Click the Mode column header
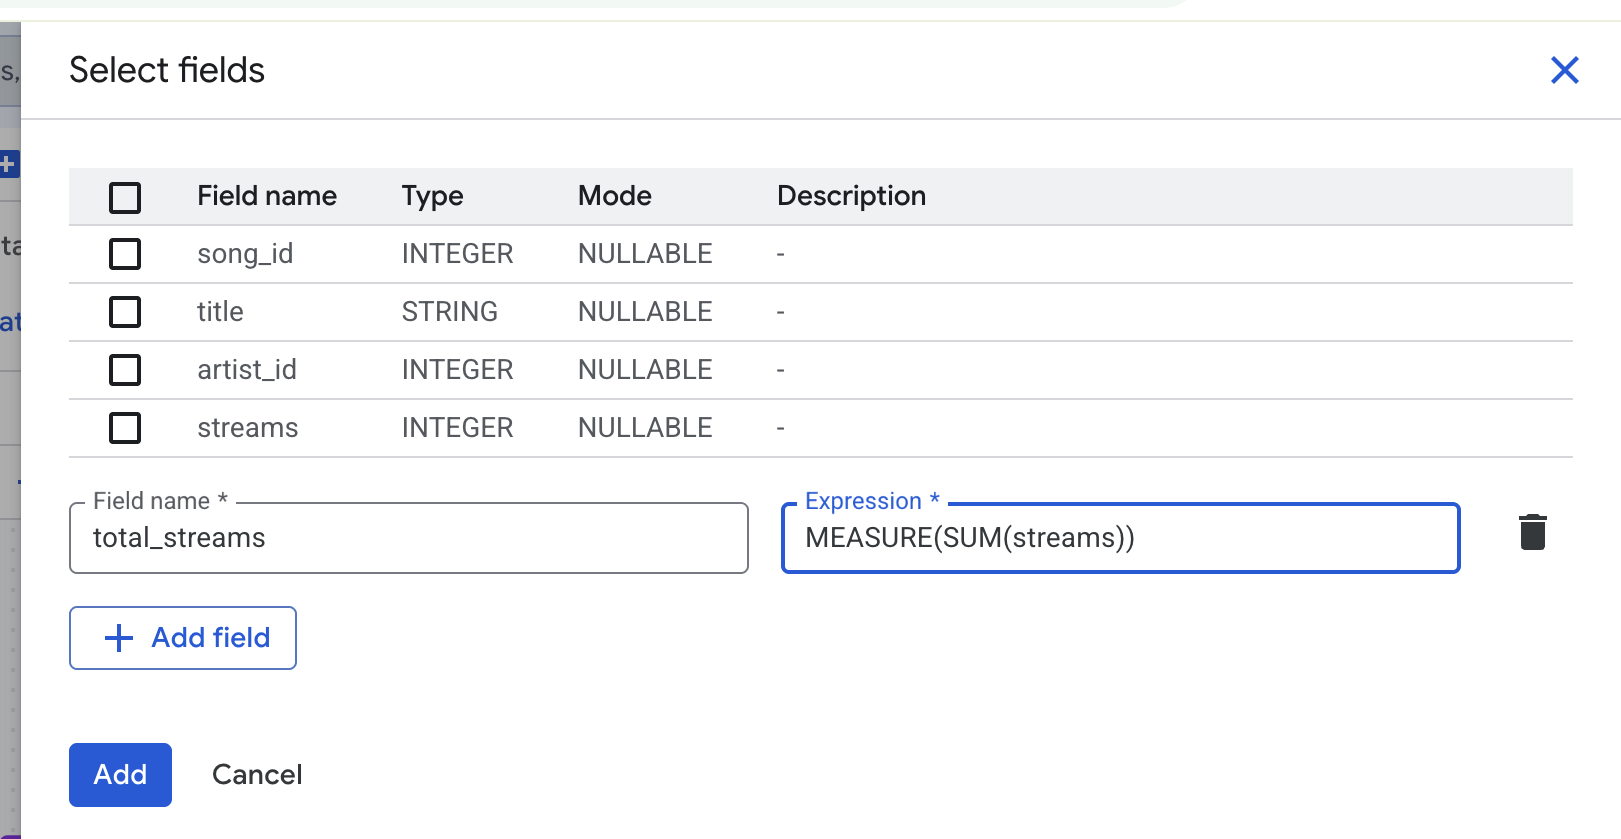This screenshot has height=839, width=1621. click(615, 196)
